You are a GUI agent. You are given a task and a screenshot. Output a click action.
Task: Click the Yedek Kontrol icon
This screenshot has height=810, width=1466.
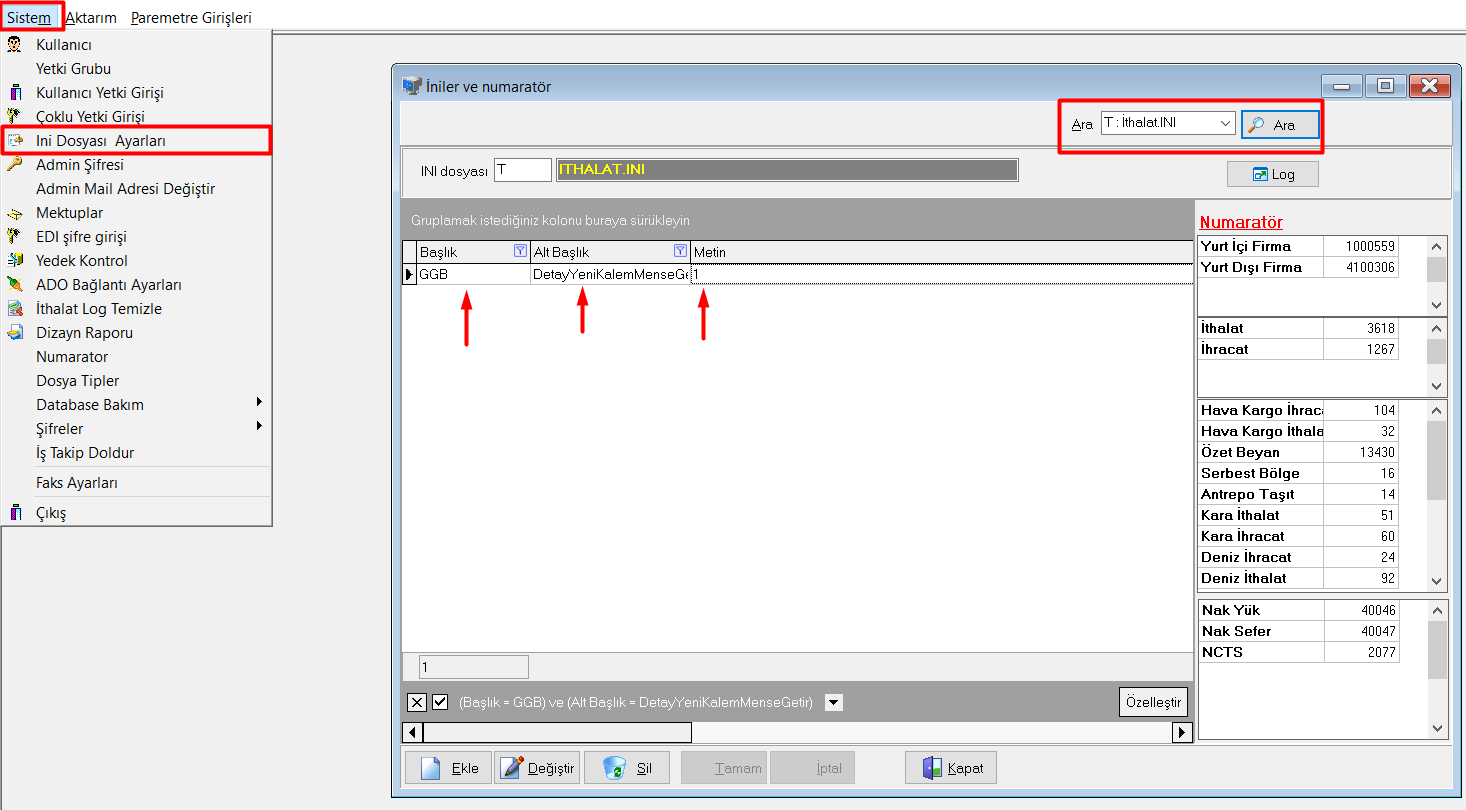15,261
